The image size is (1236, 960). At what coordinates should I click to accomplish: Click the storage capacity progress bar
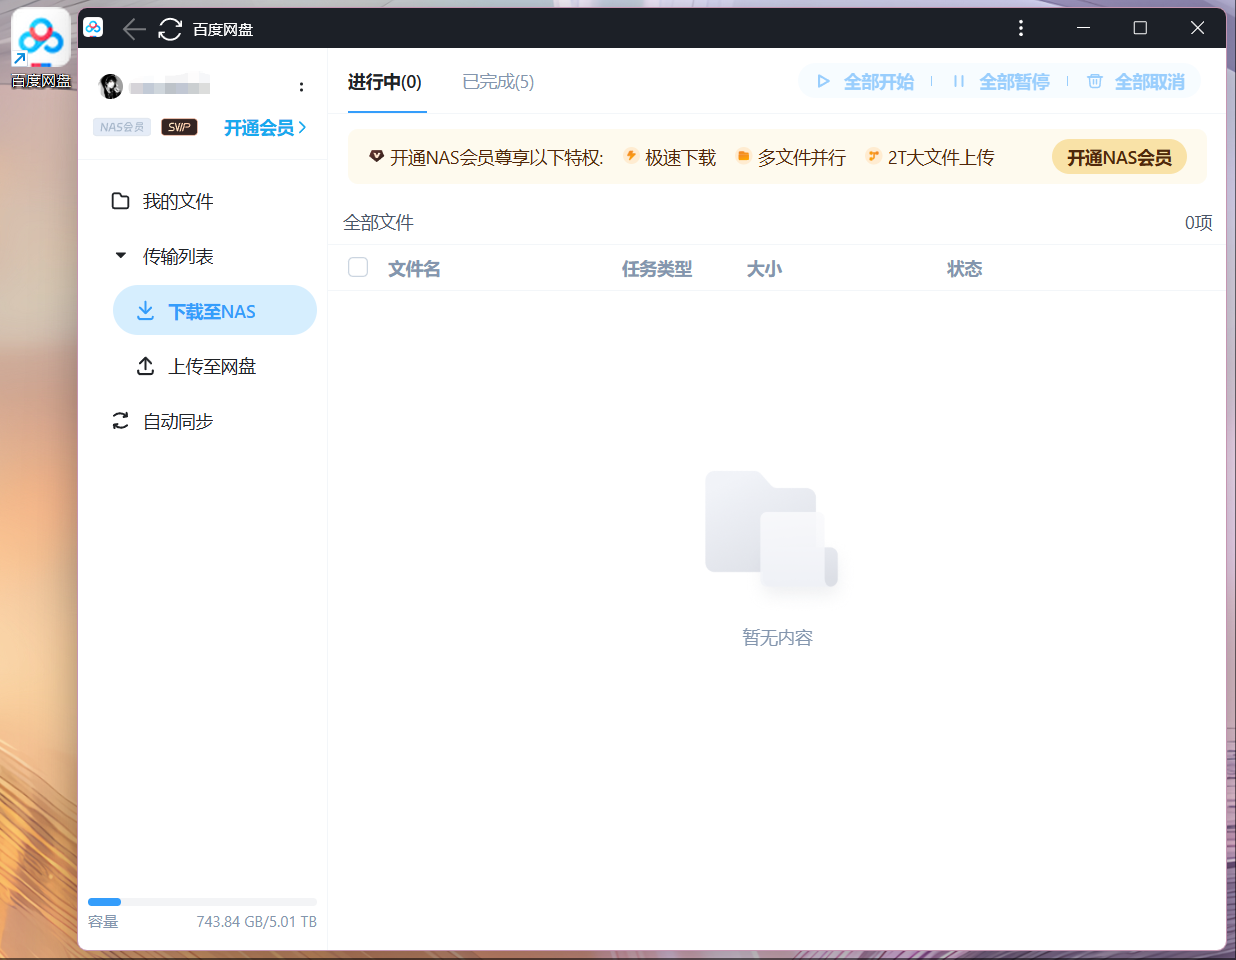[x=202, y=902]
